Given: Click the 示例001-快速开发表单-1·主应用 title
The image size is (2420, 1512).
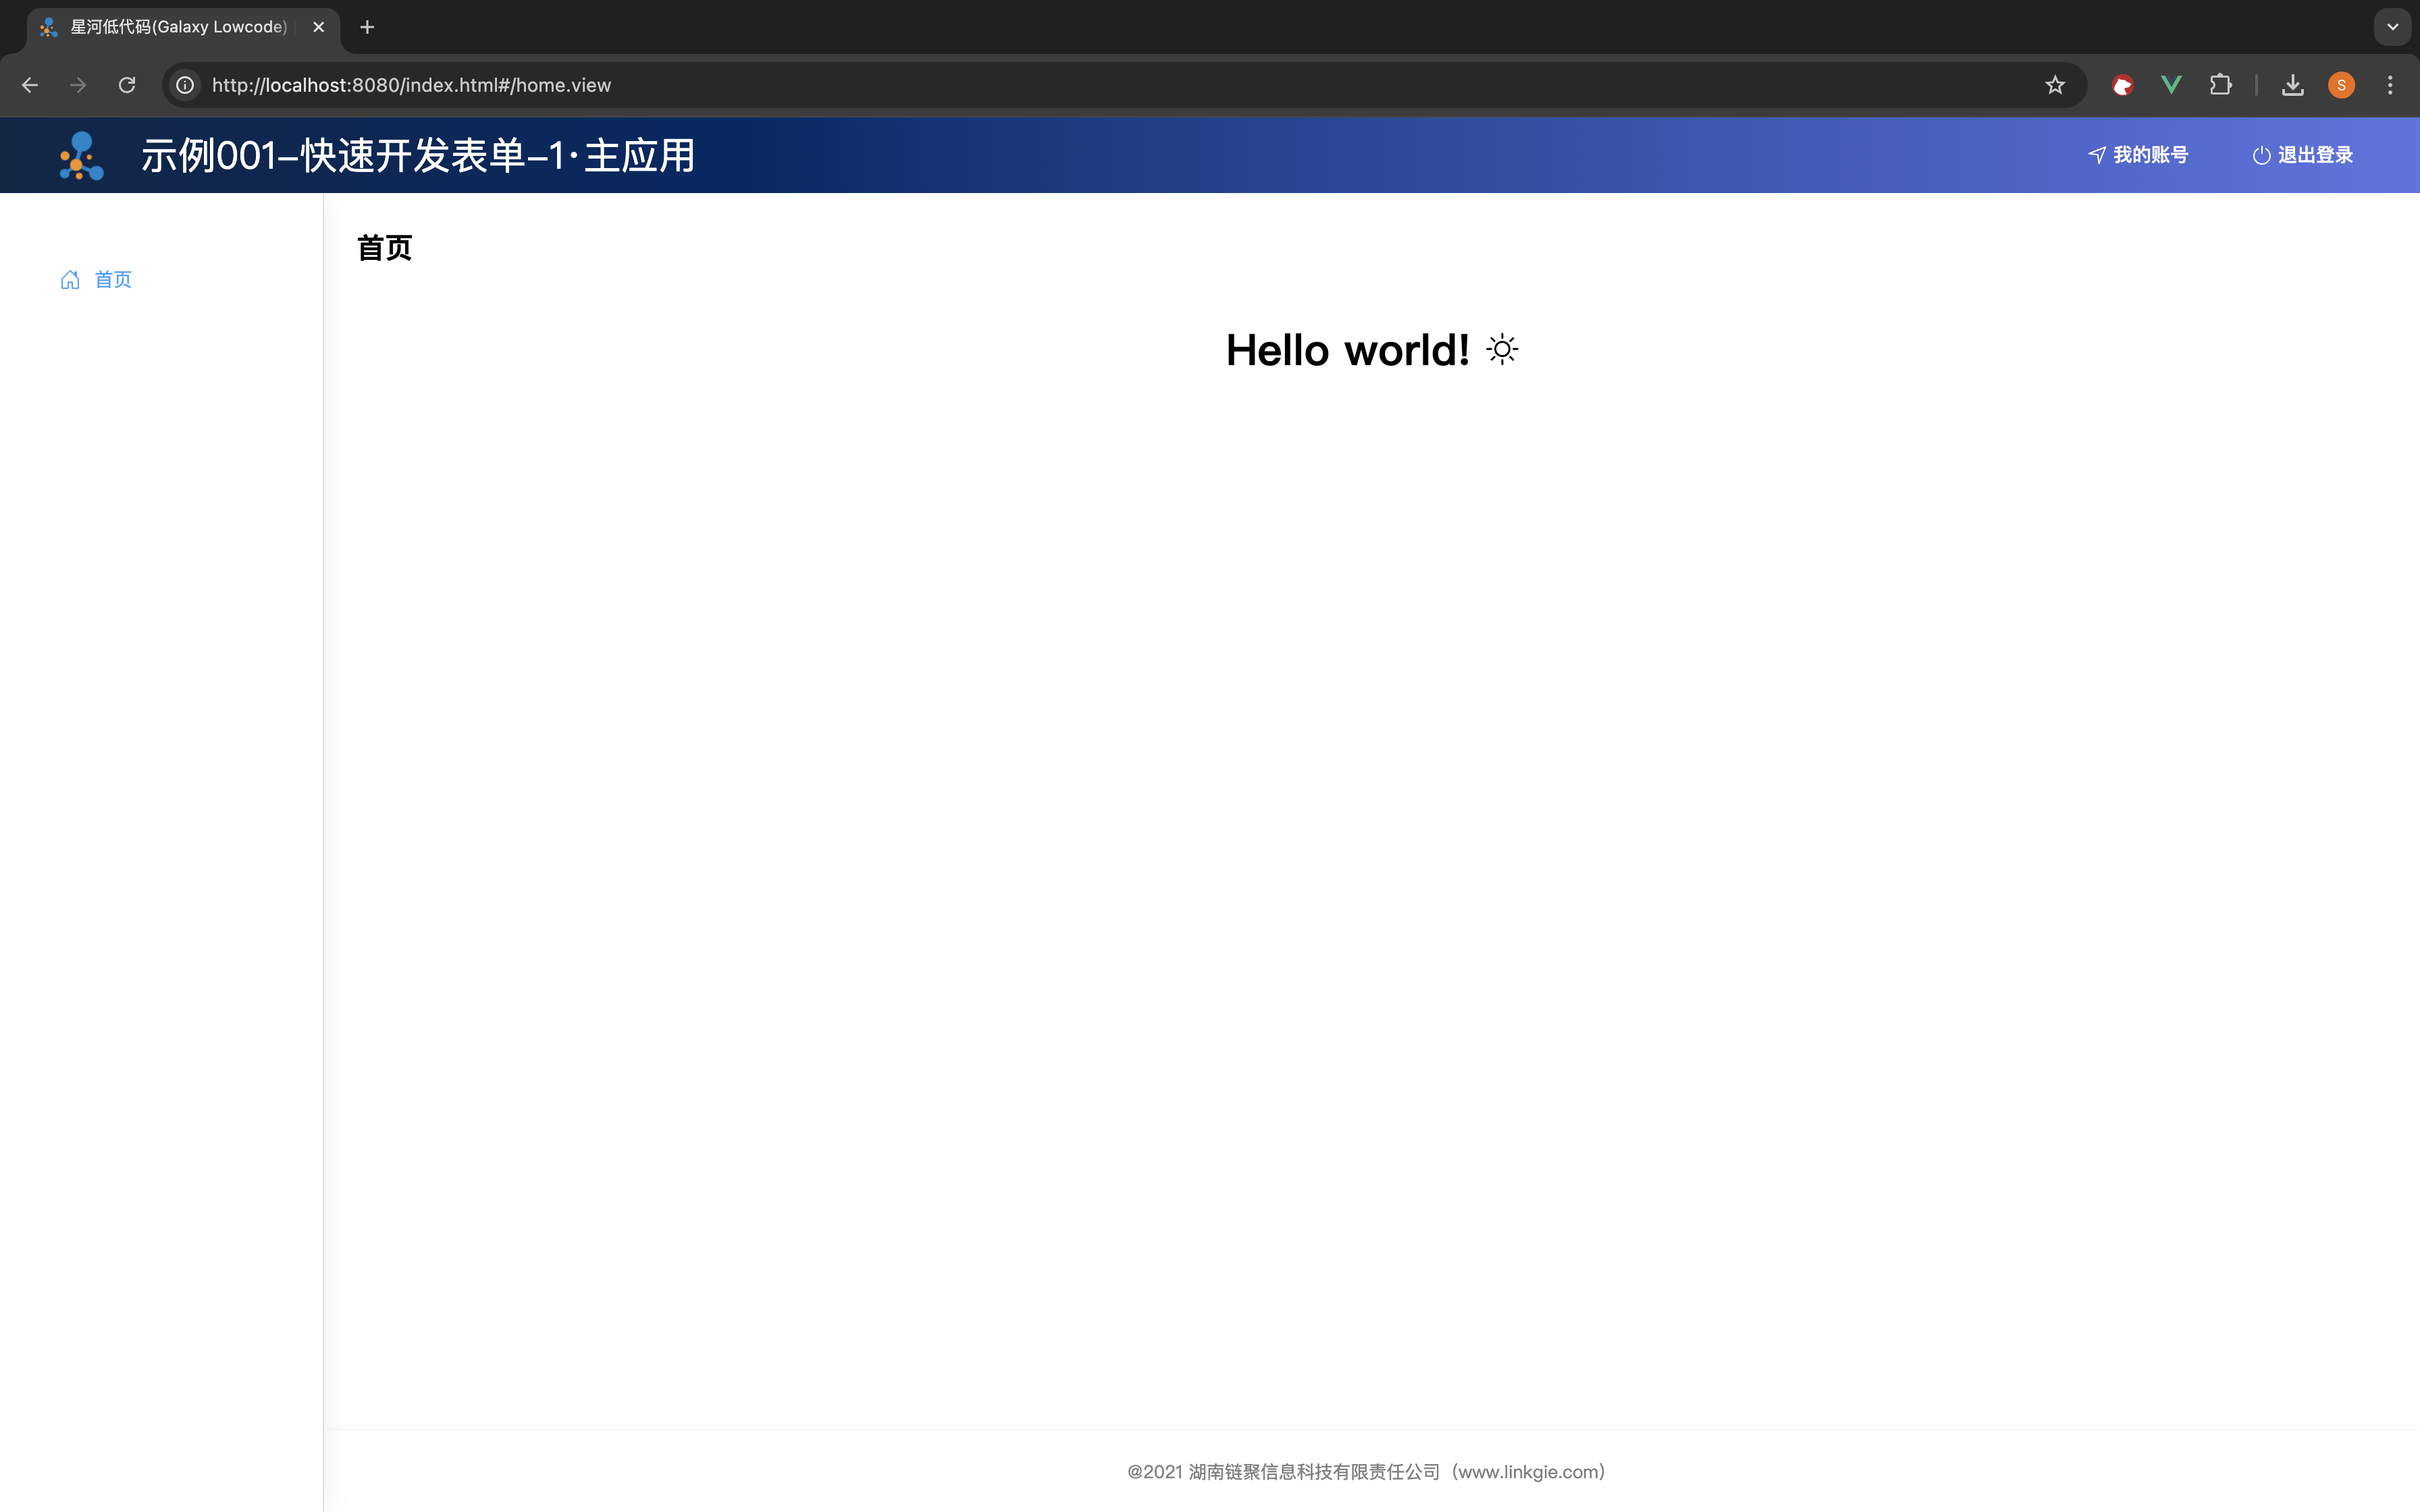Looking at the screenshot, I should pos(418,156).
